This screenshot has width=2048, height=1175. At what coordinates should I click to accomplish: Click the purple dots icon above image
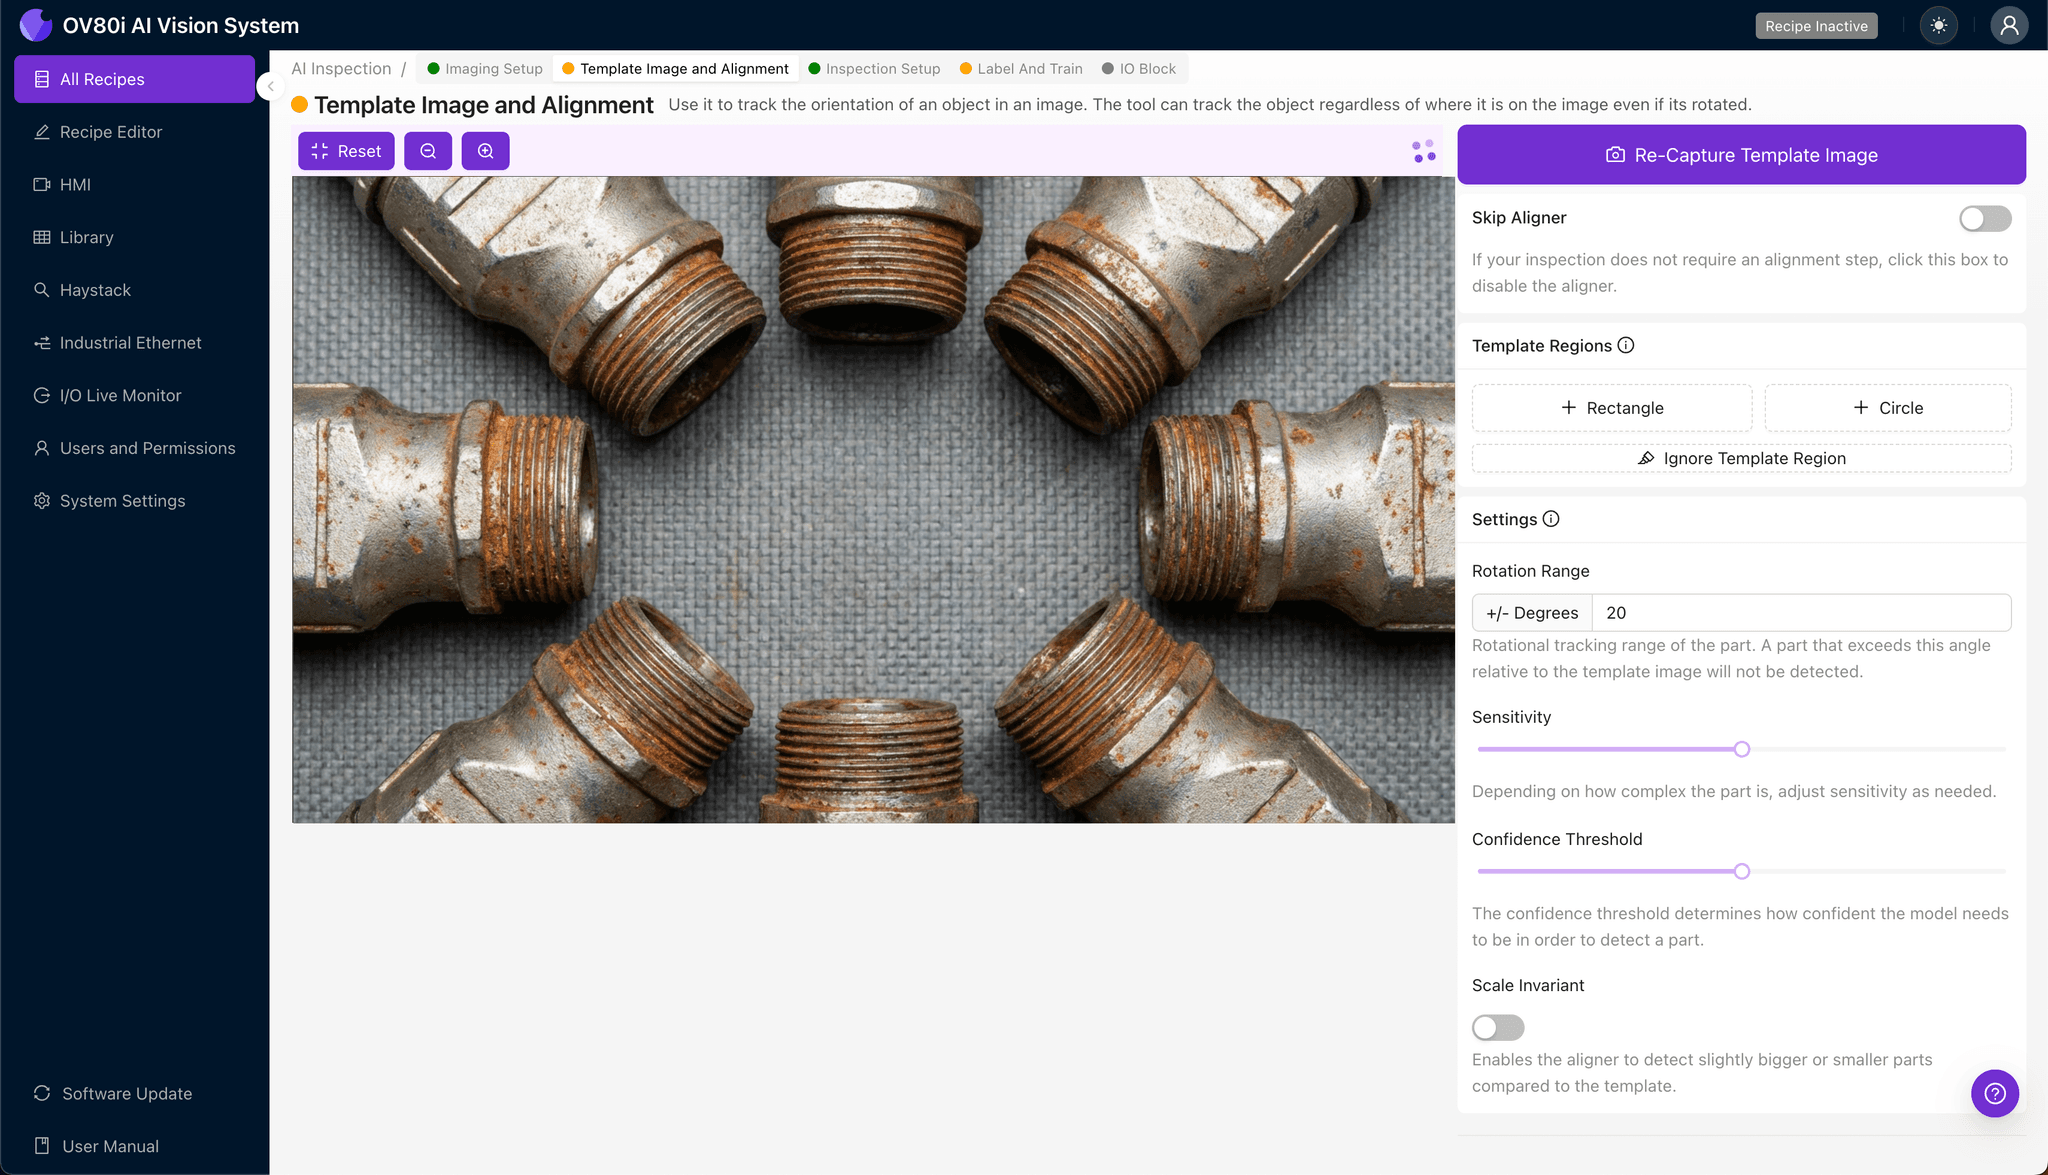point(1424,151)
